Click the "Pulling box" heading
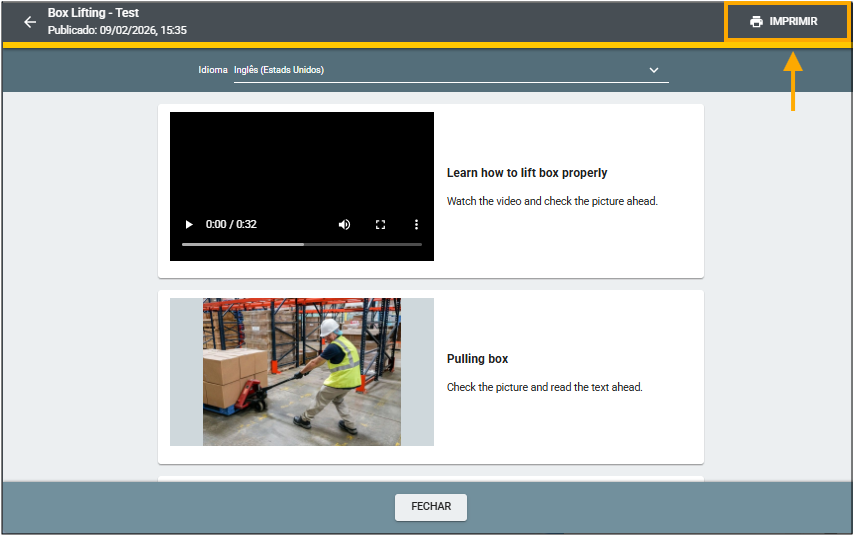 click(x=477, y=359)
